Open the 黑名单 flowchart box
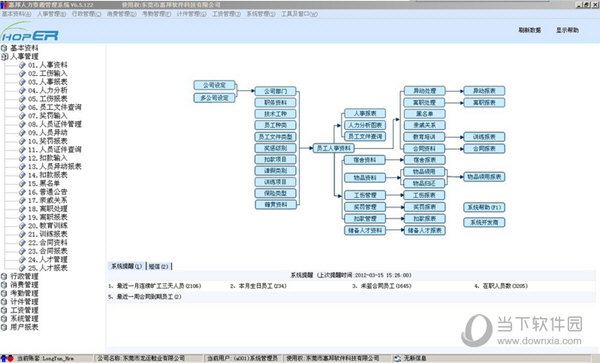 424,114
